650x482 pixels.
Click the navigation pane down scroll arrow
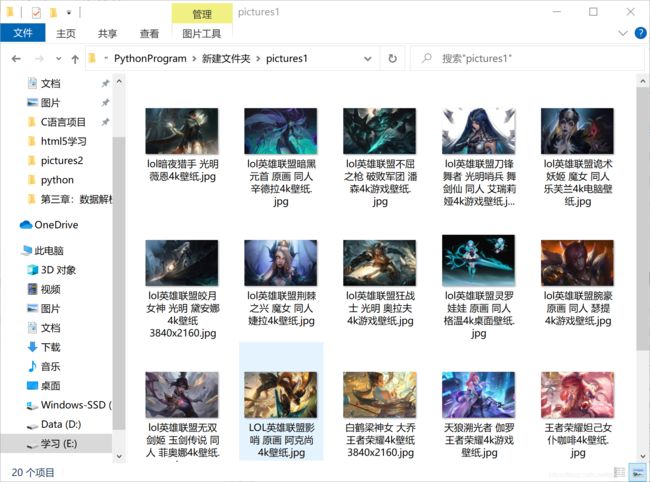[x=119, y=456]
